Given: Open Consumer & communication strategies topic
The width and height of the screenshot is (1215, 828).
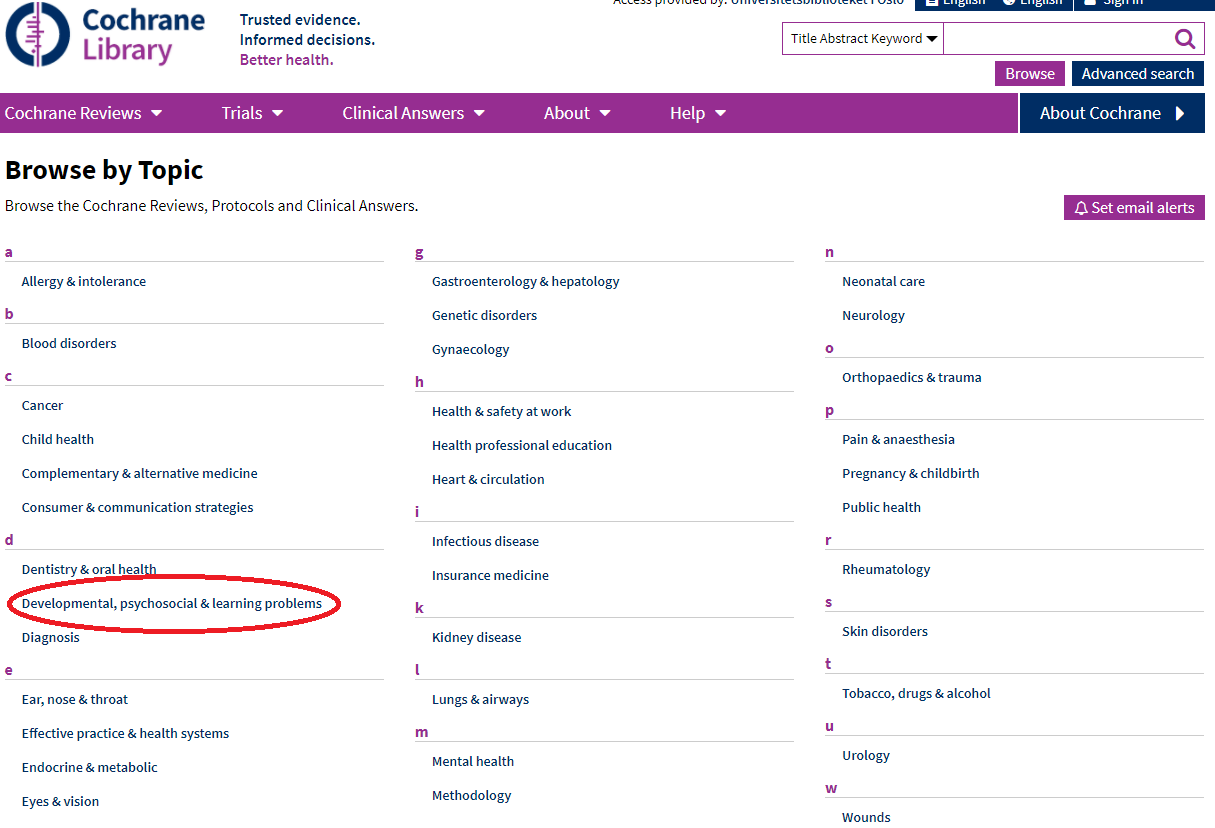Looking at the screenshot, I should pyautogui.click(x=138, y=508).
